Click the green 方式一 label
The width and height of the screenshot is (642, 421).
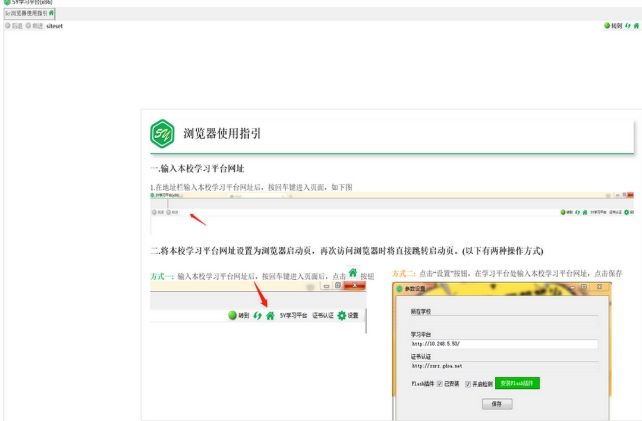(162, 276)
